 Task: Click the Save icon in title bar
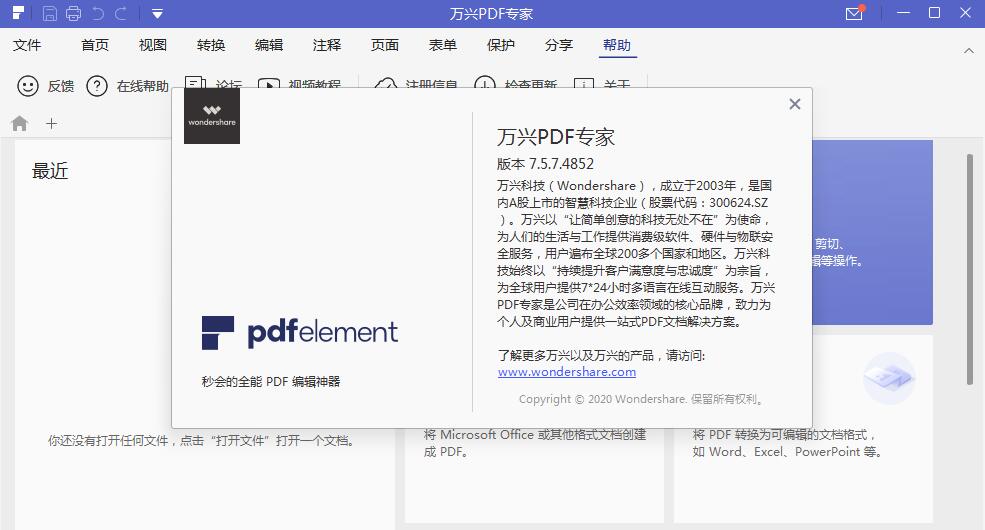[x=50, y=13]
